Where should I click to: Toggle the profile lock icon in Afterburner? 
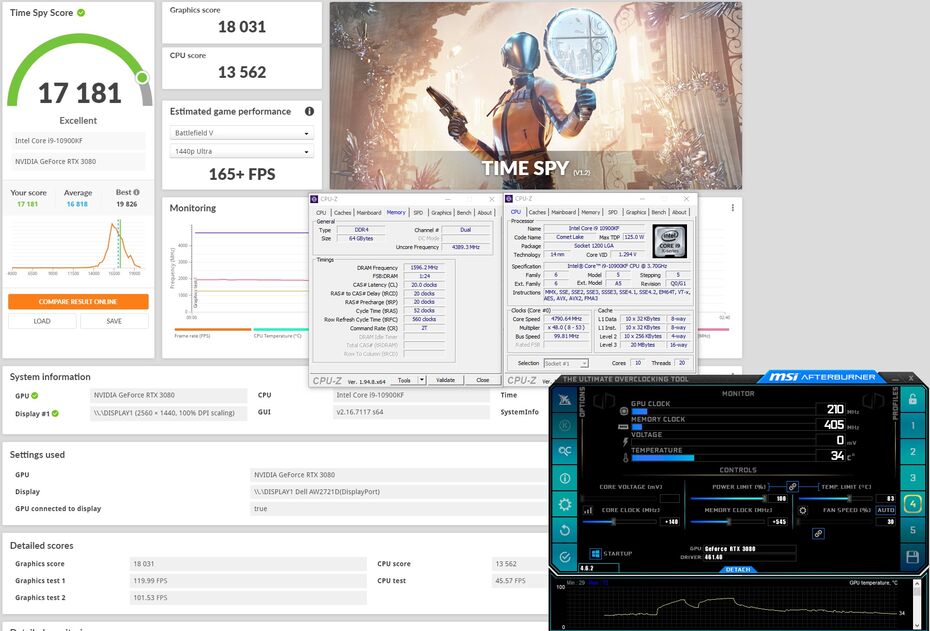(913, 399)
